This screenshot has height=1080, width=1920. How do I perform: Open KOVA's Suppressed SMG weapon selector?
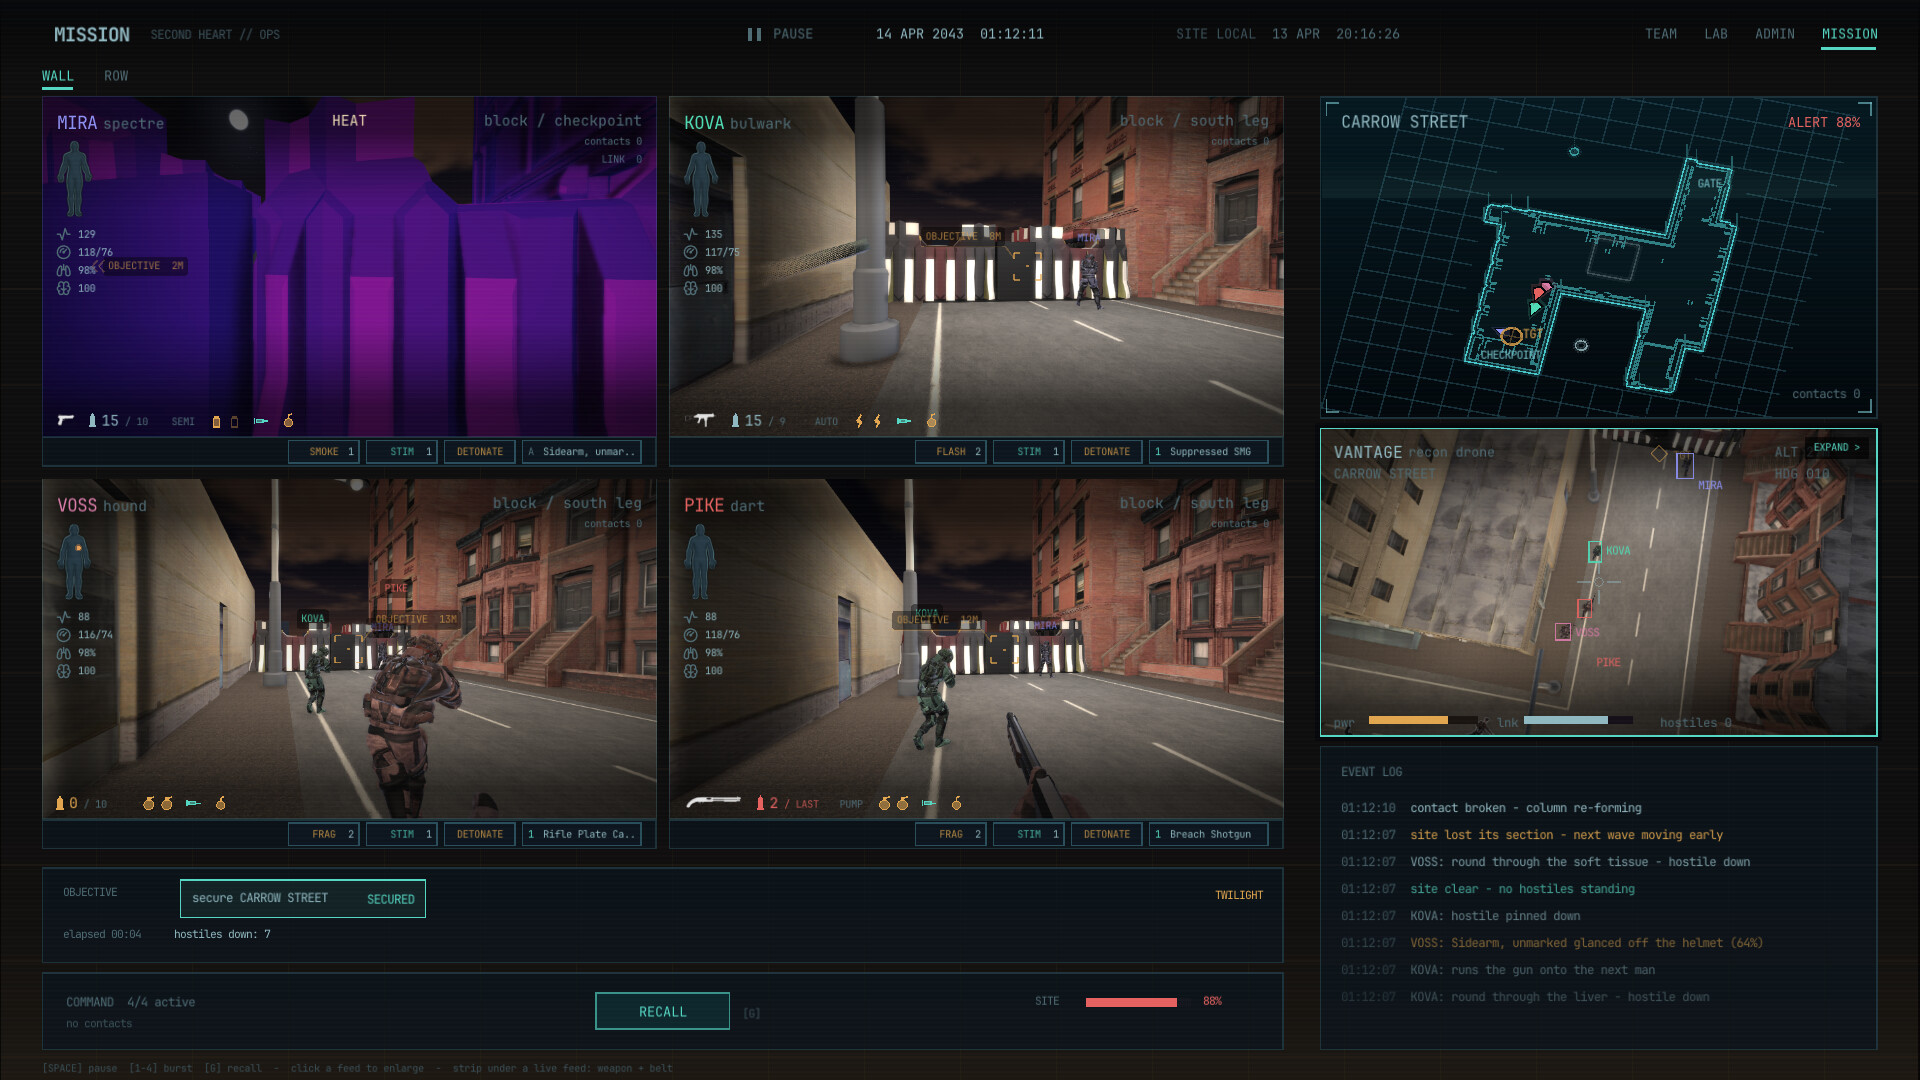1208,452
